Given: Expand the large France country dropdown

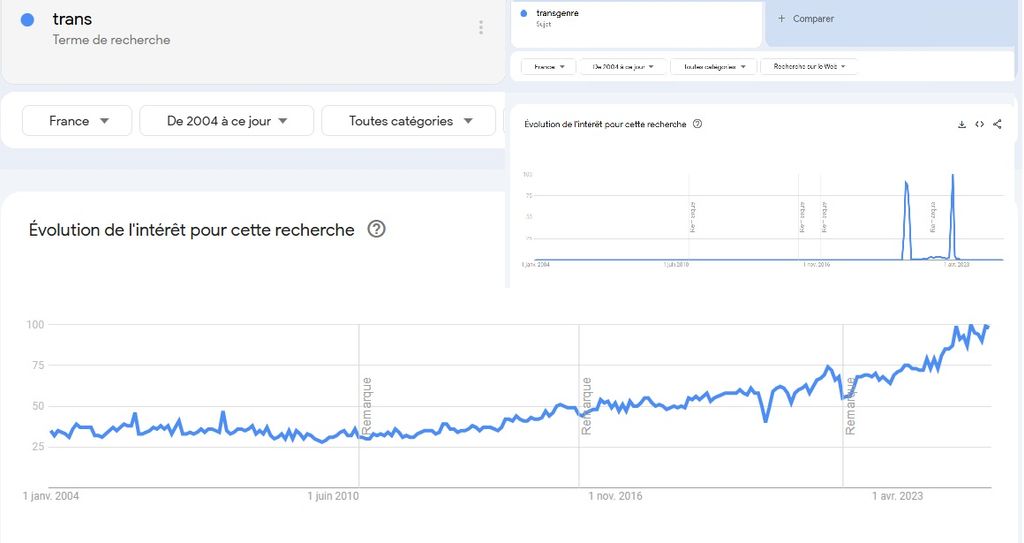Looking at the screenshot, I should [x=77, y=121].
